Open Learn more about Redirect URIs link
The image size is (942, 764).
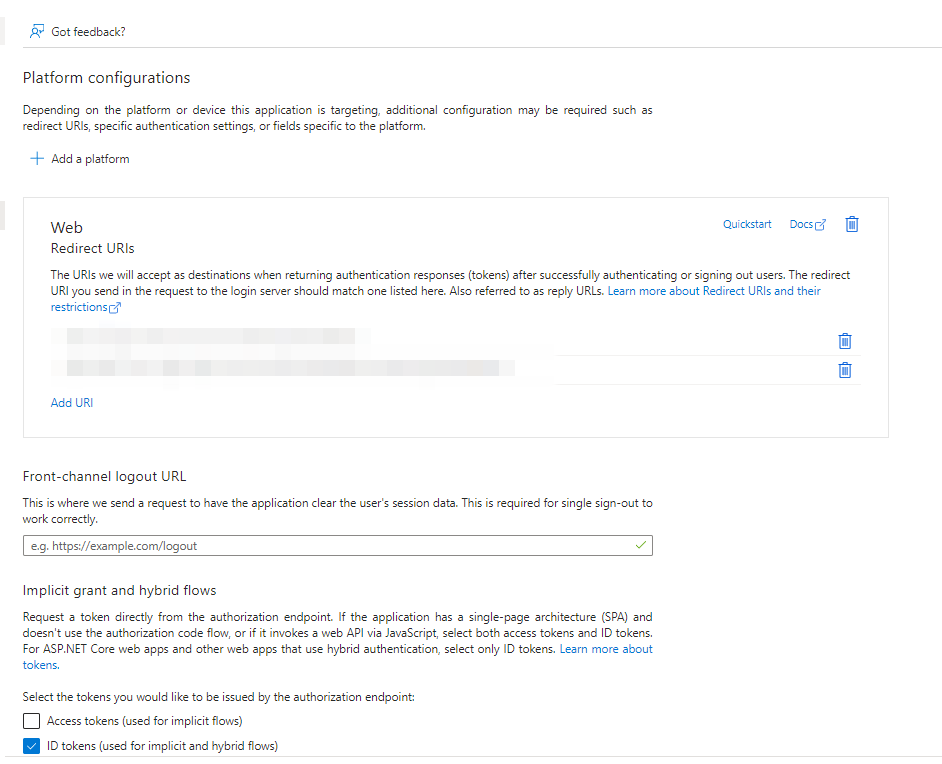click(714, 291)
